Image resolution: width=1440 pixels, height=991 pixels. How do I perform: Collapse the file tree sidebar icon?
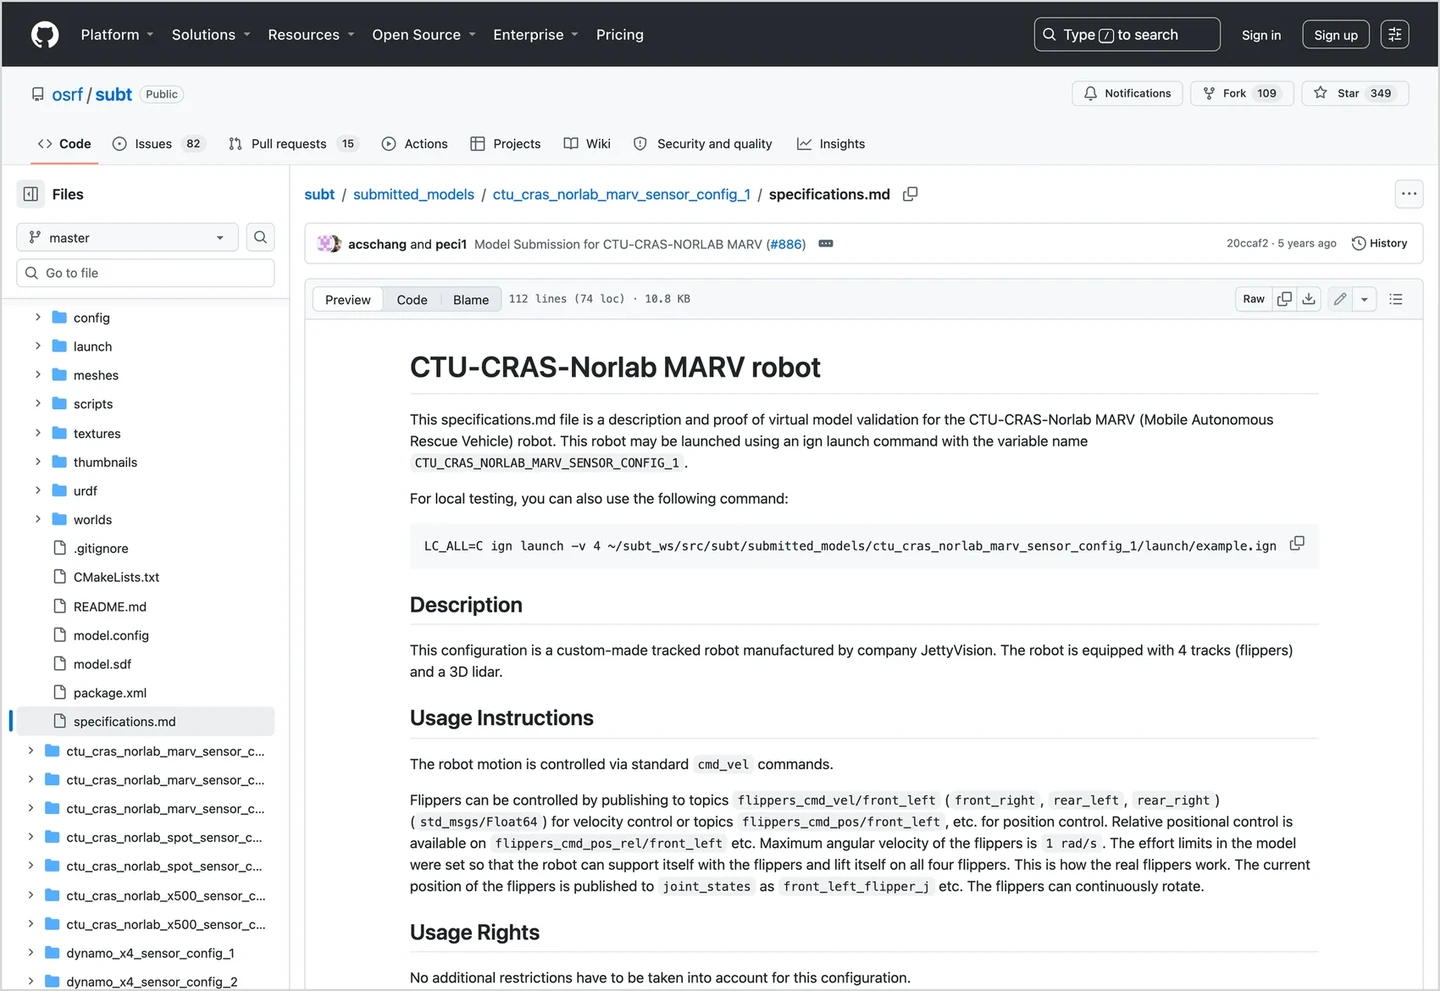(x=31, y=194)
